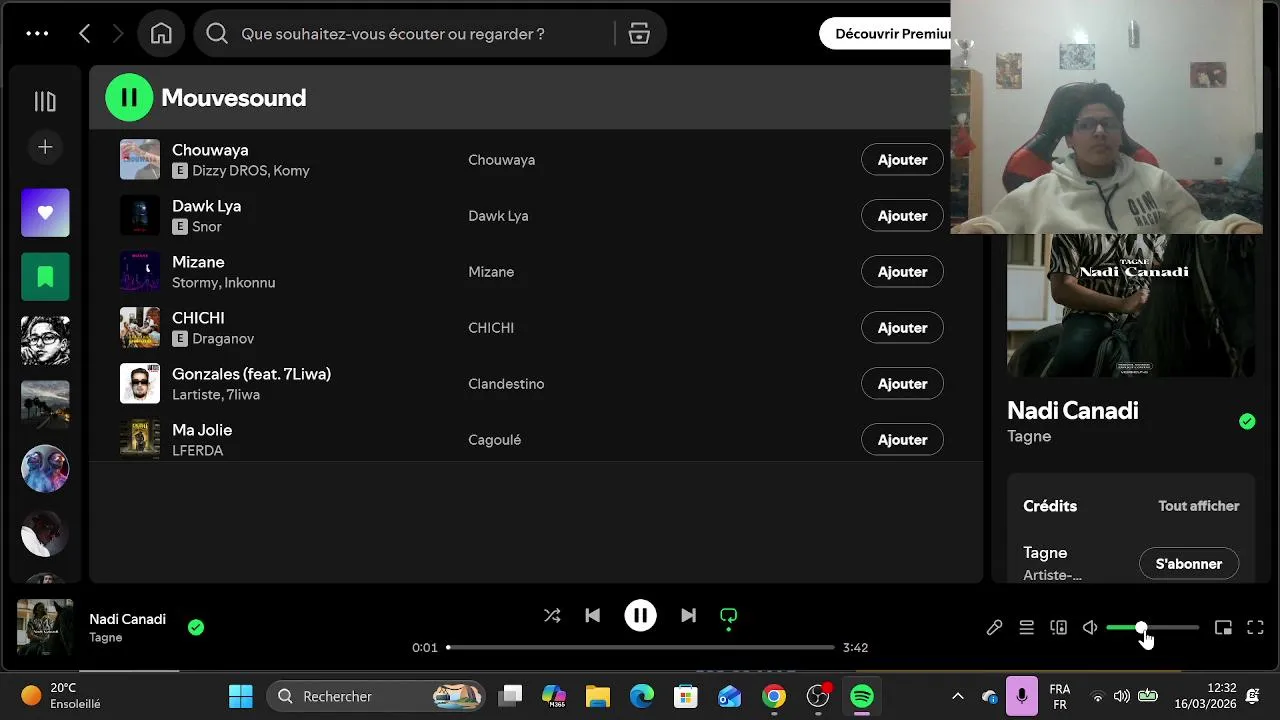Mute with the speaker icon
Screen dimensions: 1280x720
[1090, 628]
